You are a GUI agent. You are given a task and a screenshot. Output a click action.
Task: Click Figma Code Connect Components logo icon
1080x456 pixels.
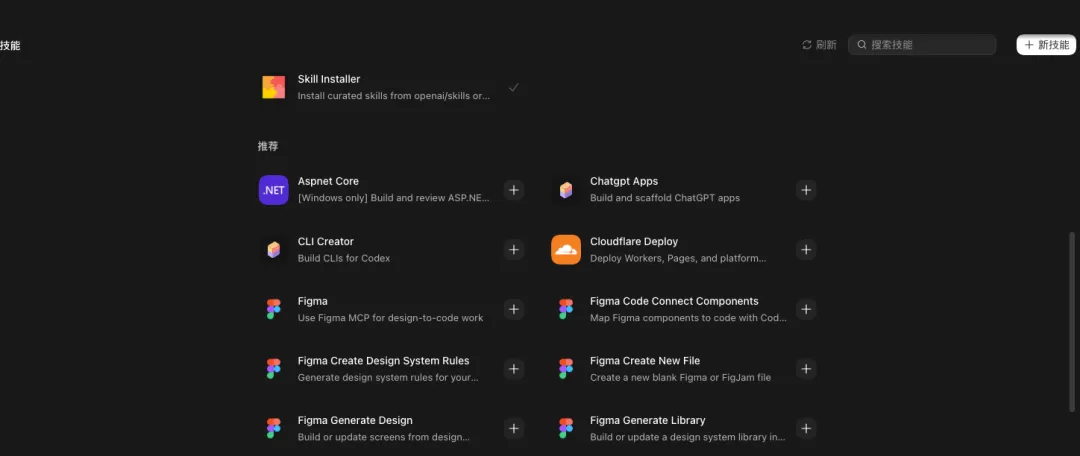(x=565, y=309)
